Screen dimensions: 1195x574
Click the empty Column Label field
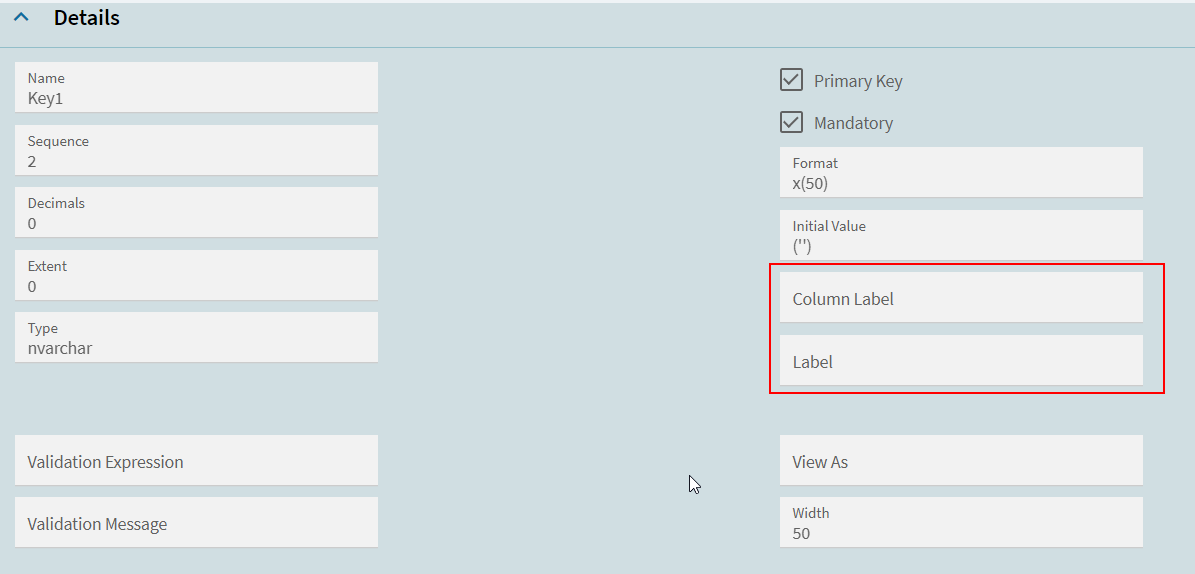(x=960, y=298)
